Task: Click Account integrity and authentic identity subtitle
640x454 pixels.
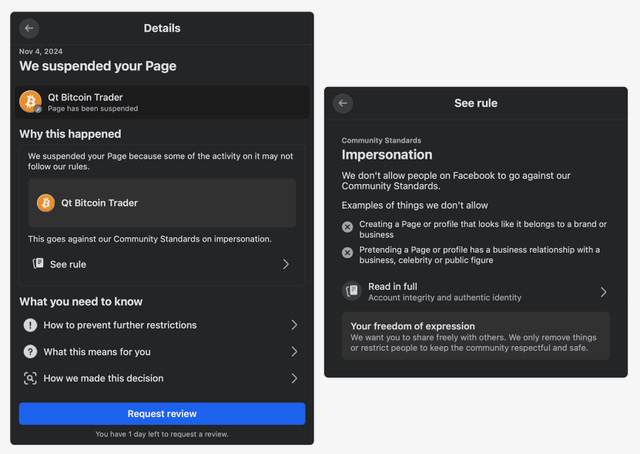Action: 445,298
